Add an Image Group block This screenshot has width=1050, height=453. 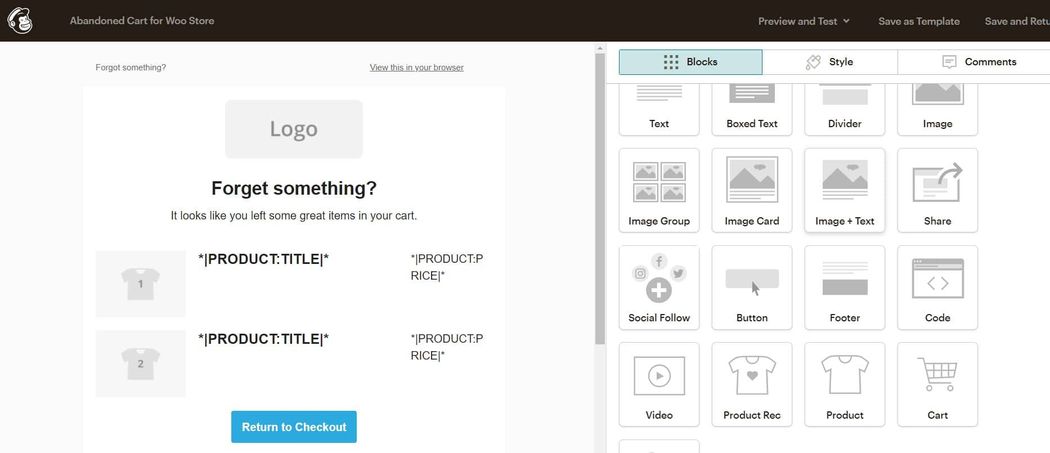659,190
